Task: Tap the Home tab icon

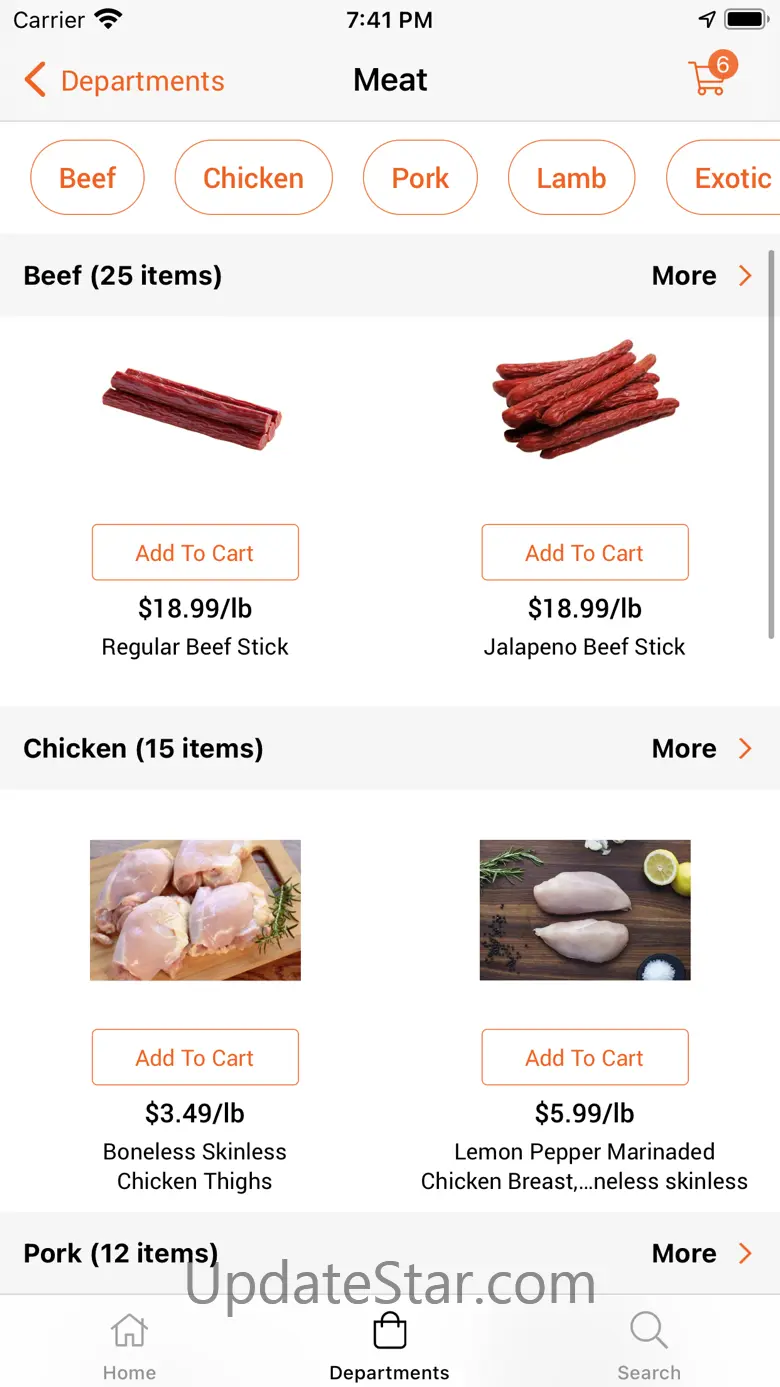Action: coord(129,1331)
